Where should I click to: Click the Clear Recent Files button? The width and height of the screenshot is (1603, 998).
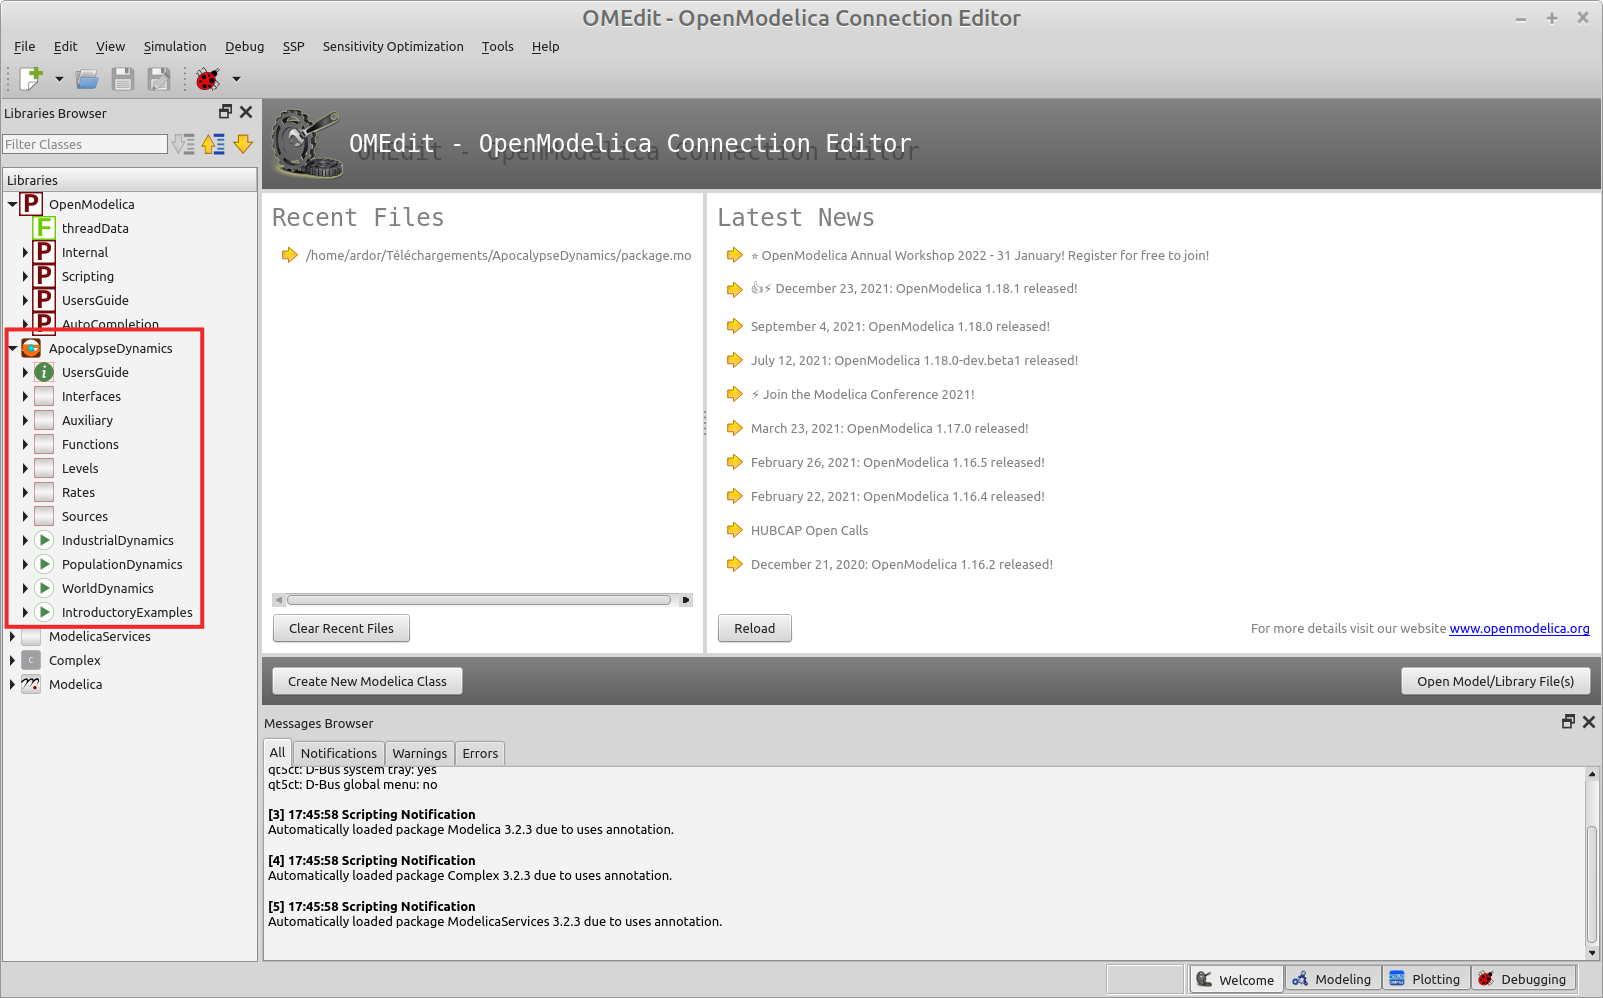click(341, 628)
